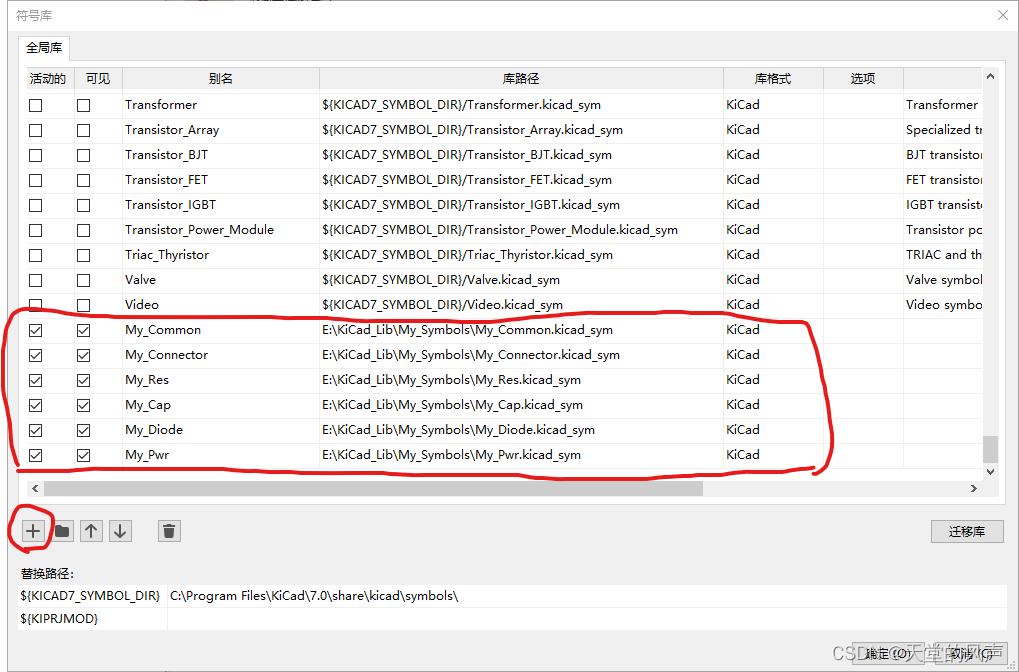The height and width of the screenshot is (672, 1019).
Task: Move selected library down with arrow
Action: coord(120,531)
